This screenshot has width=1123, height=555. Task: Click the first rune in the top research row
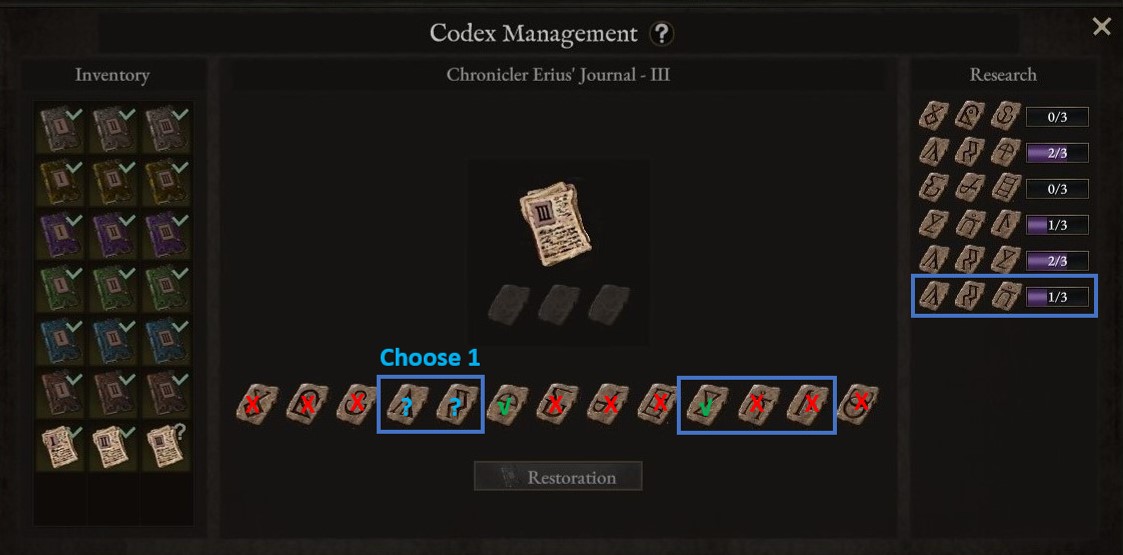tap(934, 116)
